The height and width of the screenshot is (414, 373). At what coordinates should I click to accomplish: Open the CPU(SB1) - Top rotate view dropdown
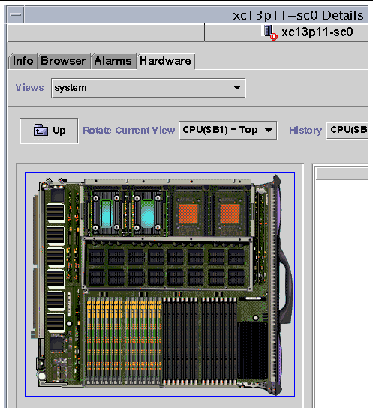pos(228,130)
